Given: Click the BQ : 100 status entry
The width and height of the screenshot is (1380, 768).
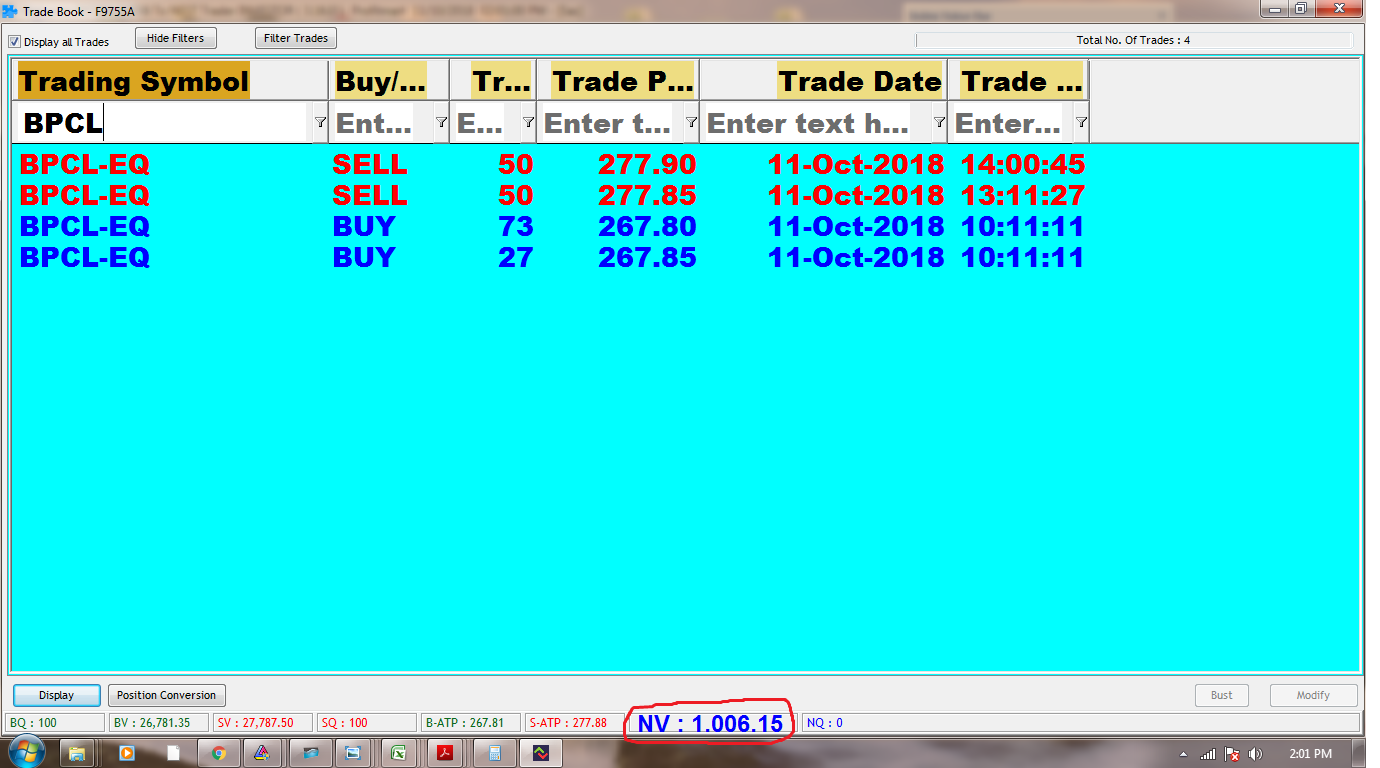Looking at the screenshot, I should tap(55, 723).
